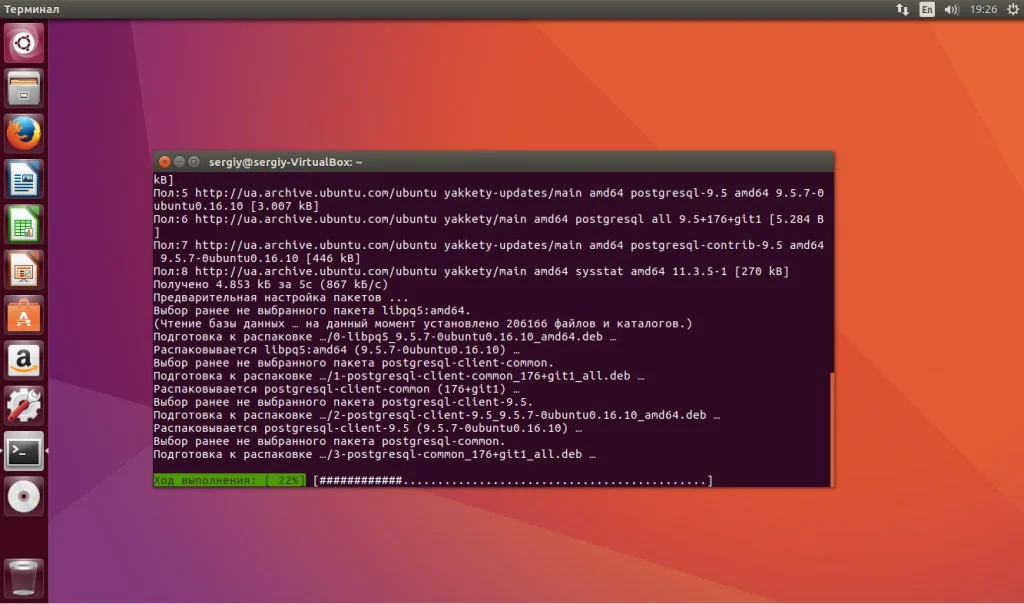Viewport: 1024px width, 604px height.
Task: Open the 19:26 clock menu
Action: tap(983, 9)
